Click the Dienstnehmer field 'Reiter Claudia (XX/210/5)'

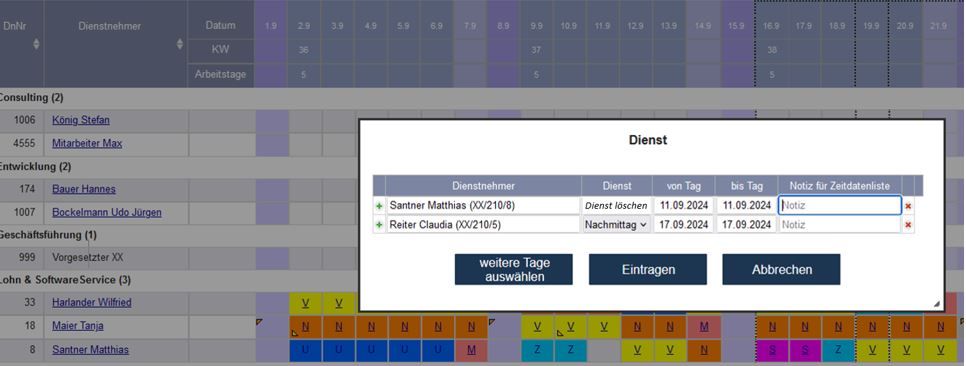[484, 225]
